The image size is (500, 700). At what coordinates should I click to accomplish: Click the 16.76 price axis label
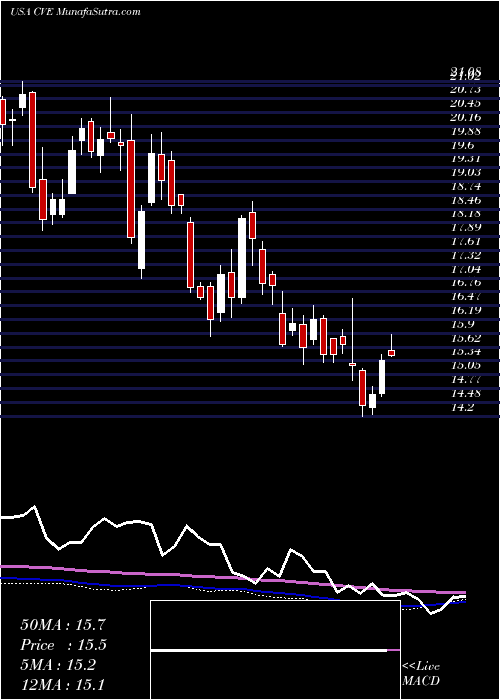point(466,283)
